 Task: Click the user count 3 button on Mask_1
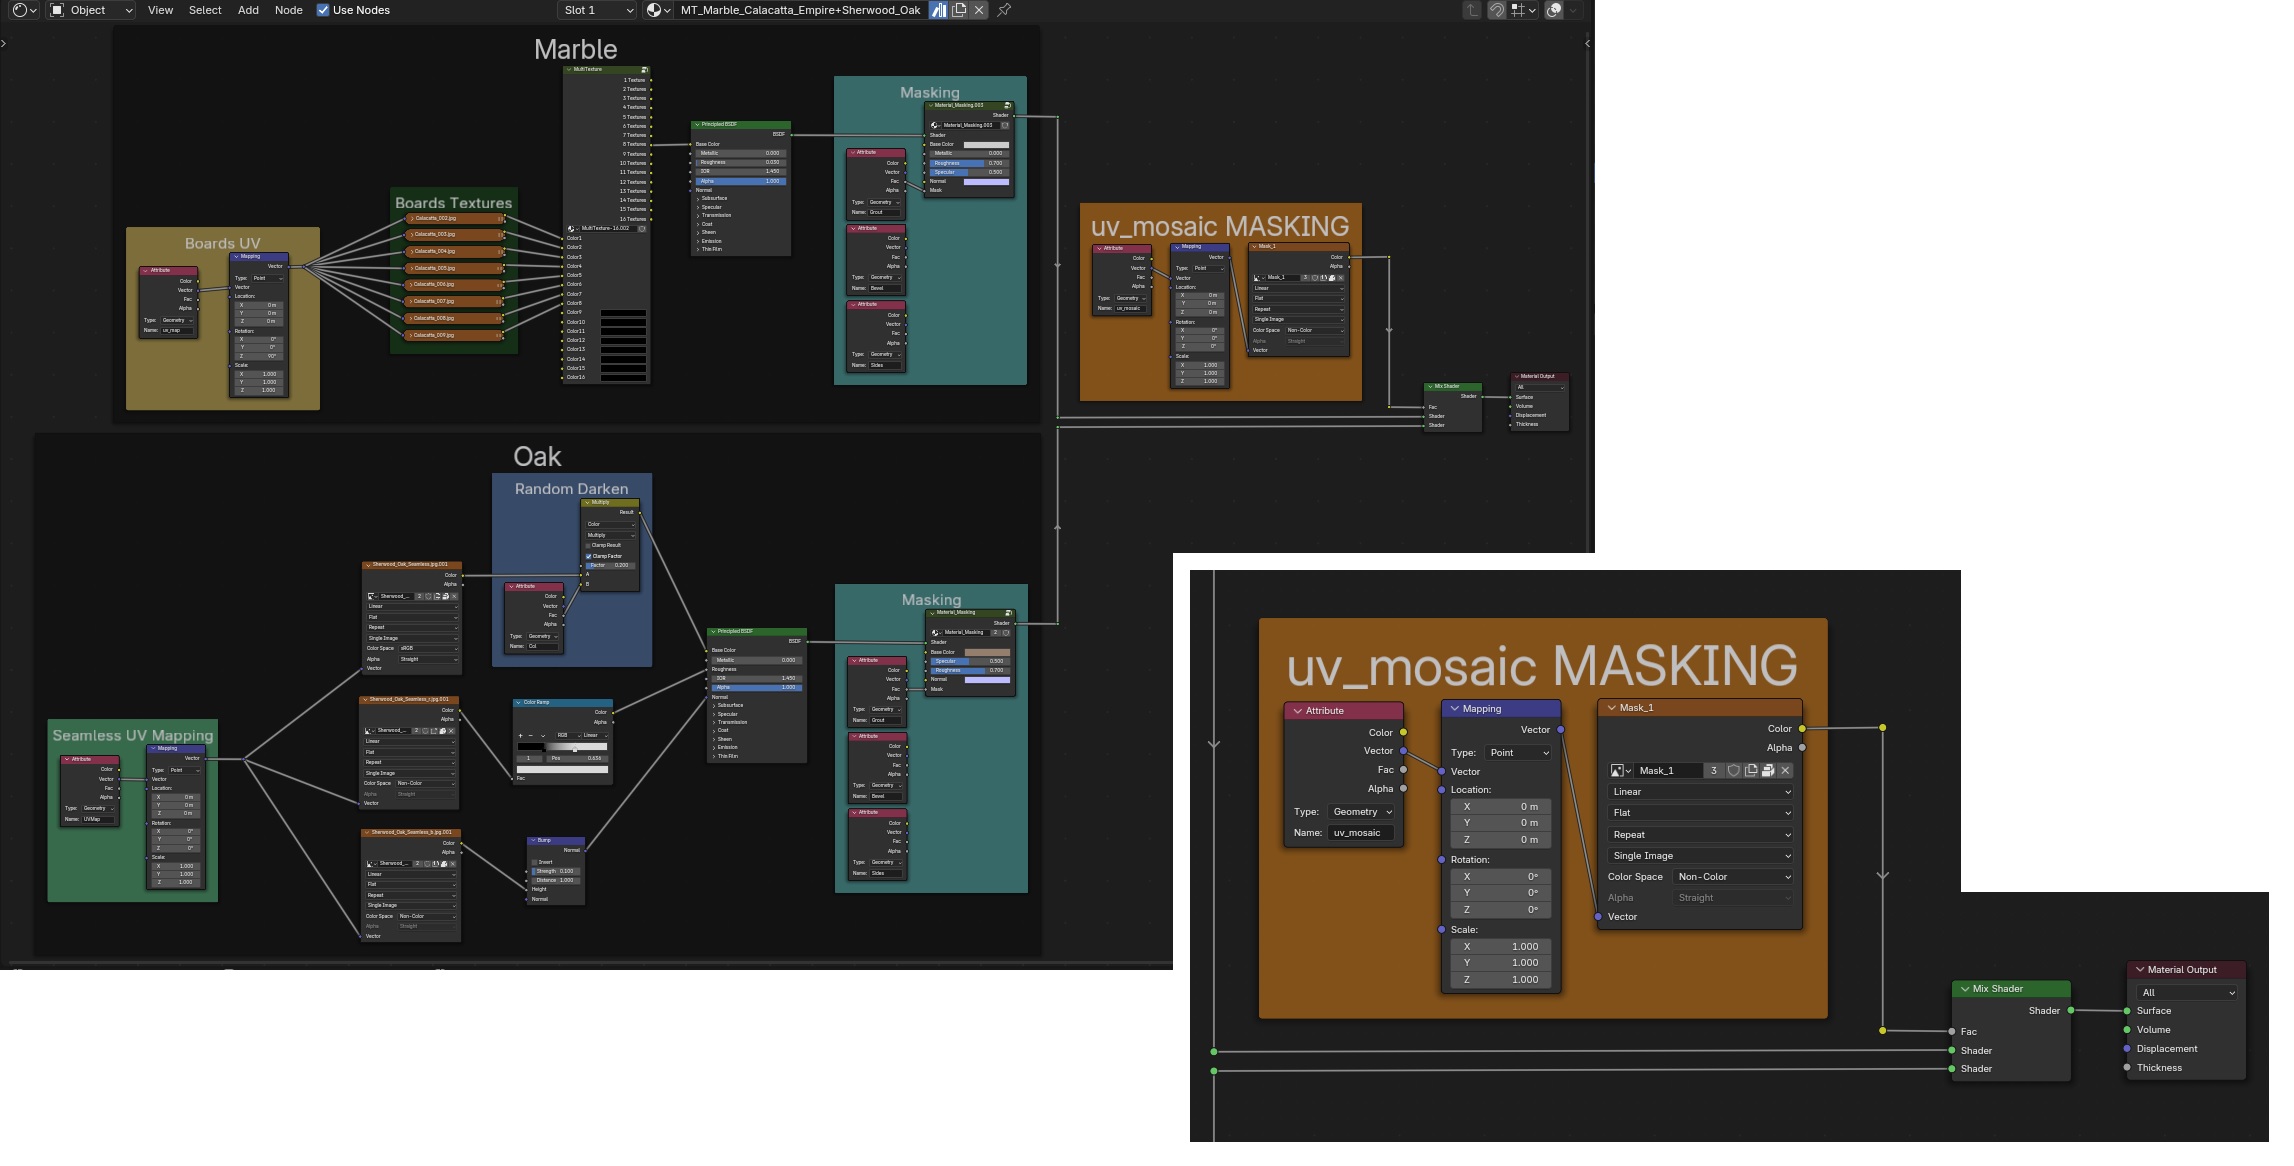(x=1714, y=771)
